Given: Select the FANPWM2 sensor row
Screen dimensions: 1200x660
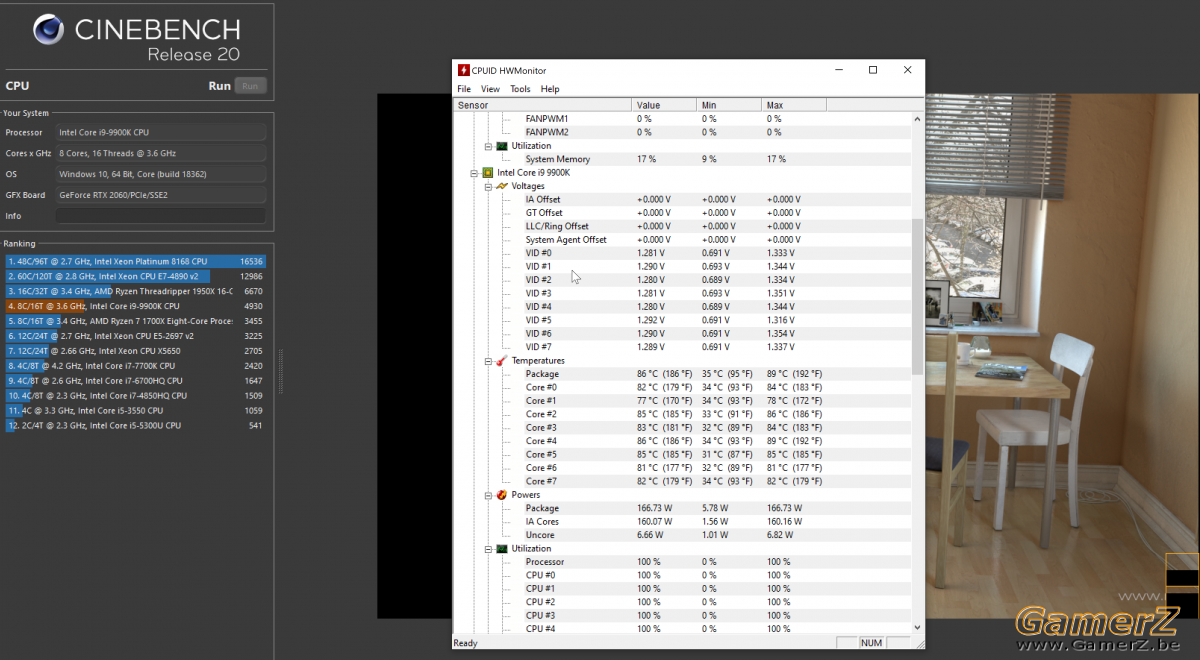Looking at the screenshot, I should tap(683, 132).
